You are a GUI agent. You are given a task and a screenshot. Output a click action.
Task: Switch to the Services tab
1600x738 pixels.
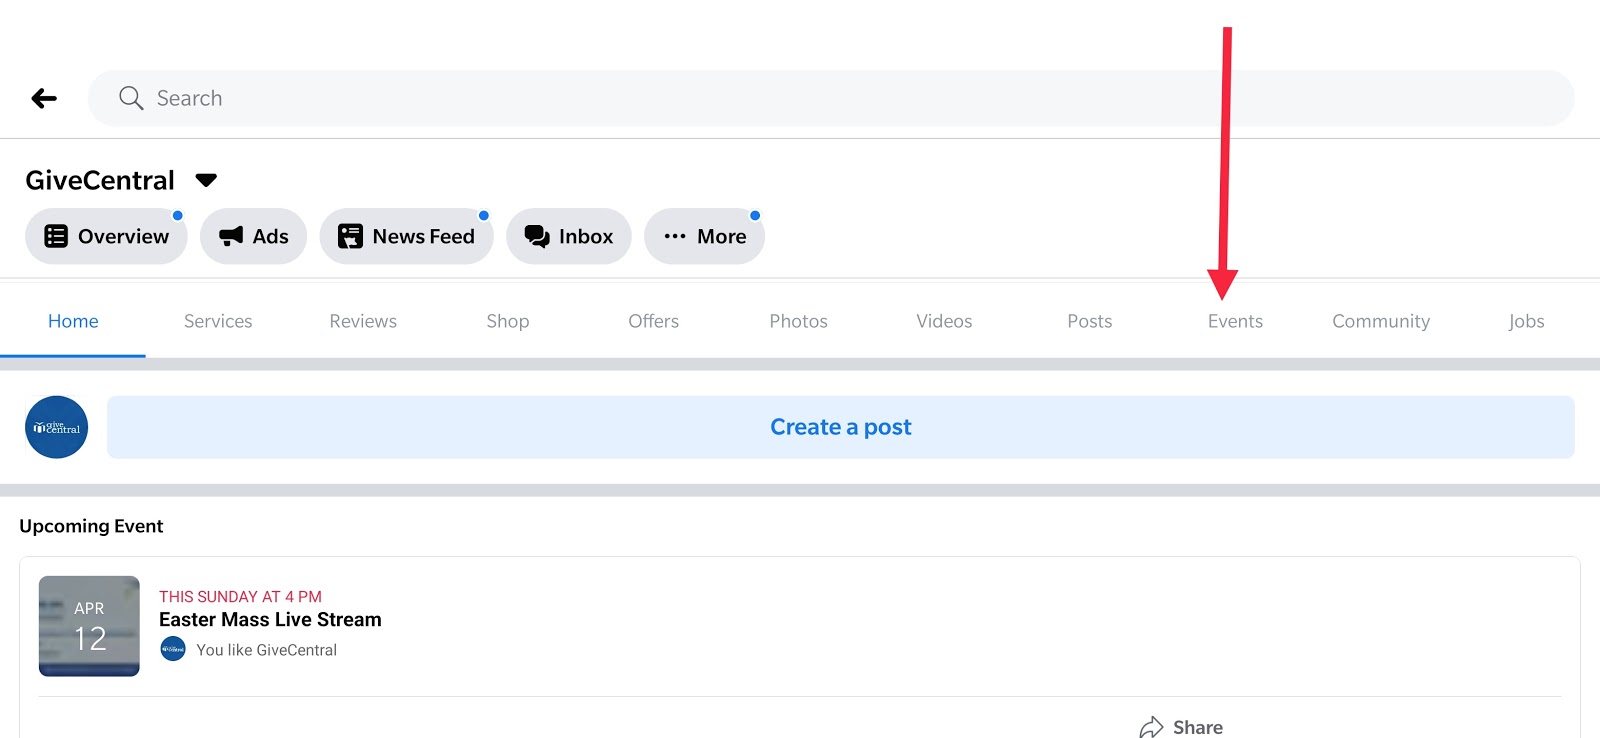point(218,321)
